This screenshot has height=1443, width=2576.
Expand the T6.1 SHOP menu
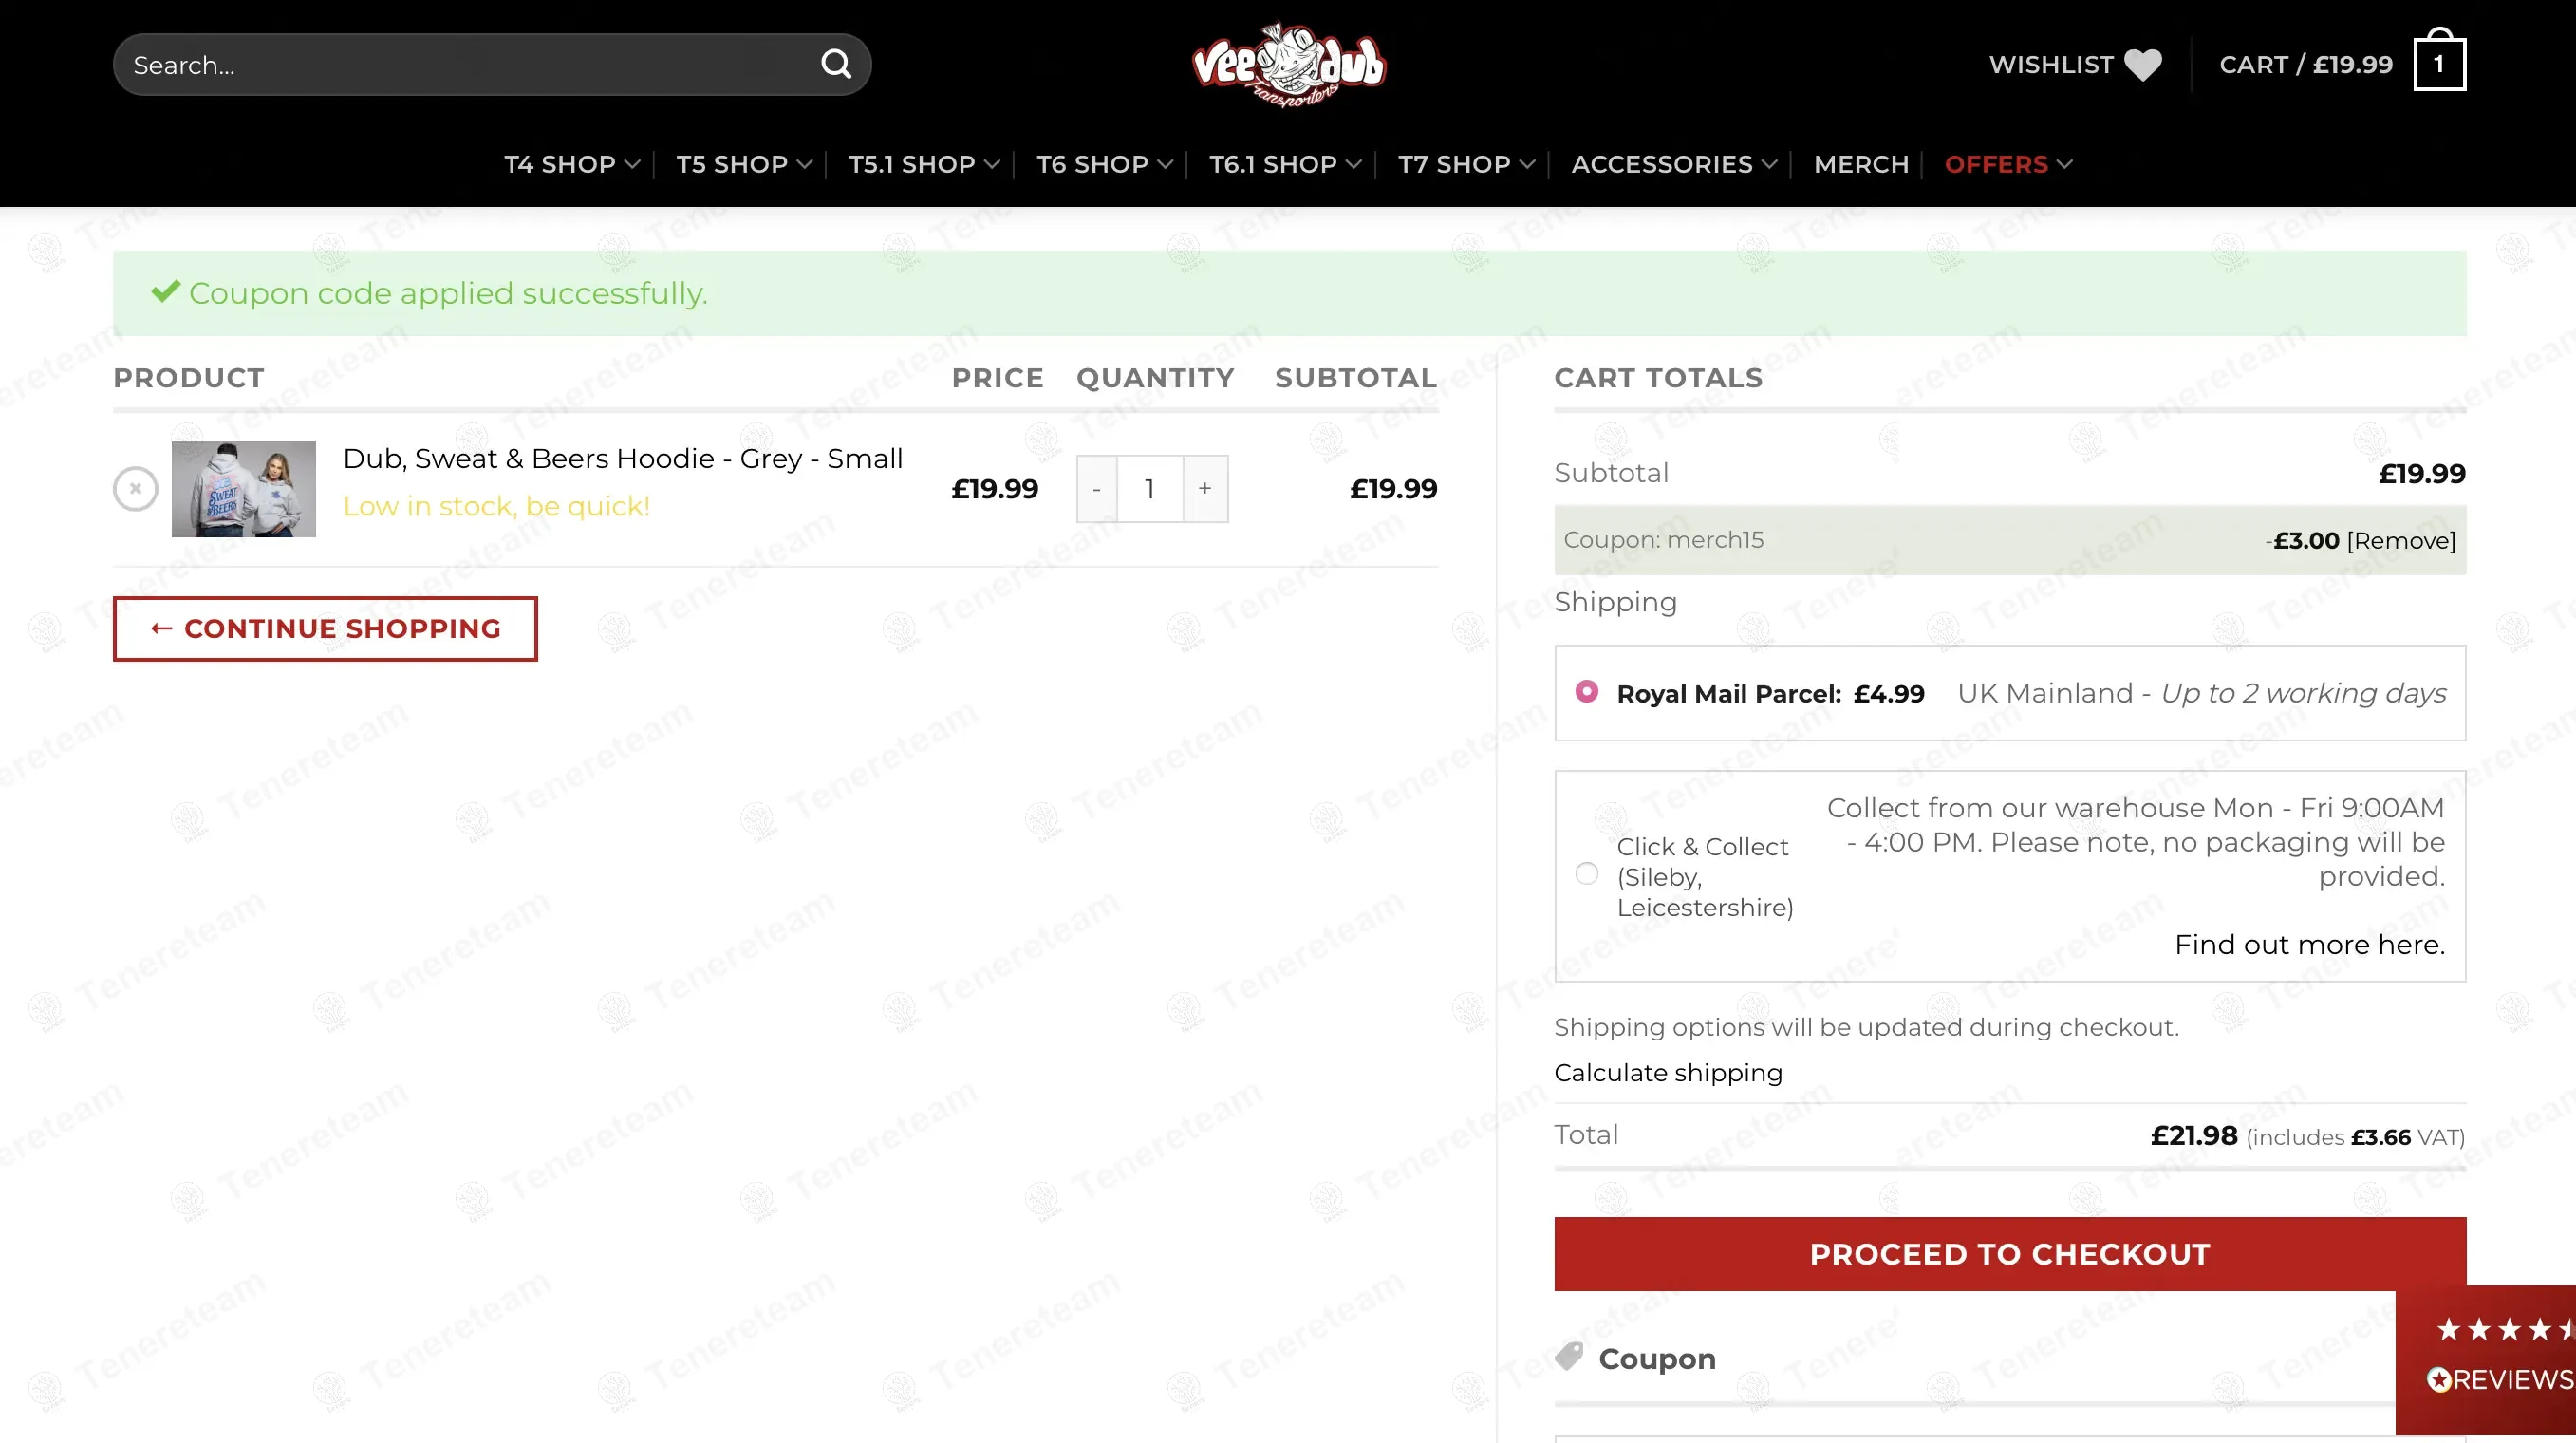point(1285,164)
